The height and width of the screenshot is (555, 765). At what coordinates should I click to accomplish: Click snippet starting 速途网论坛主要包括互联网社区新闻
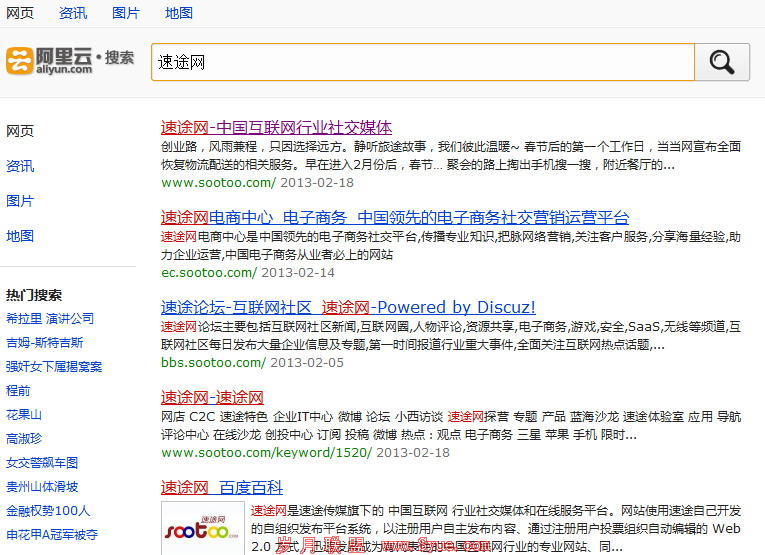point(451,336)
